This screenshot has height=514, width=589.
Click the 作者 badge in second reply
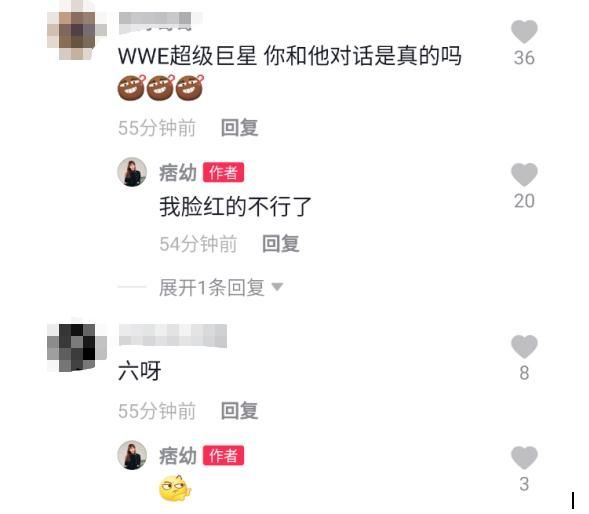click(224, 455)
